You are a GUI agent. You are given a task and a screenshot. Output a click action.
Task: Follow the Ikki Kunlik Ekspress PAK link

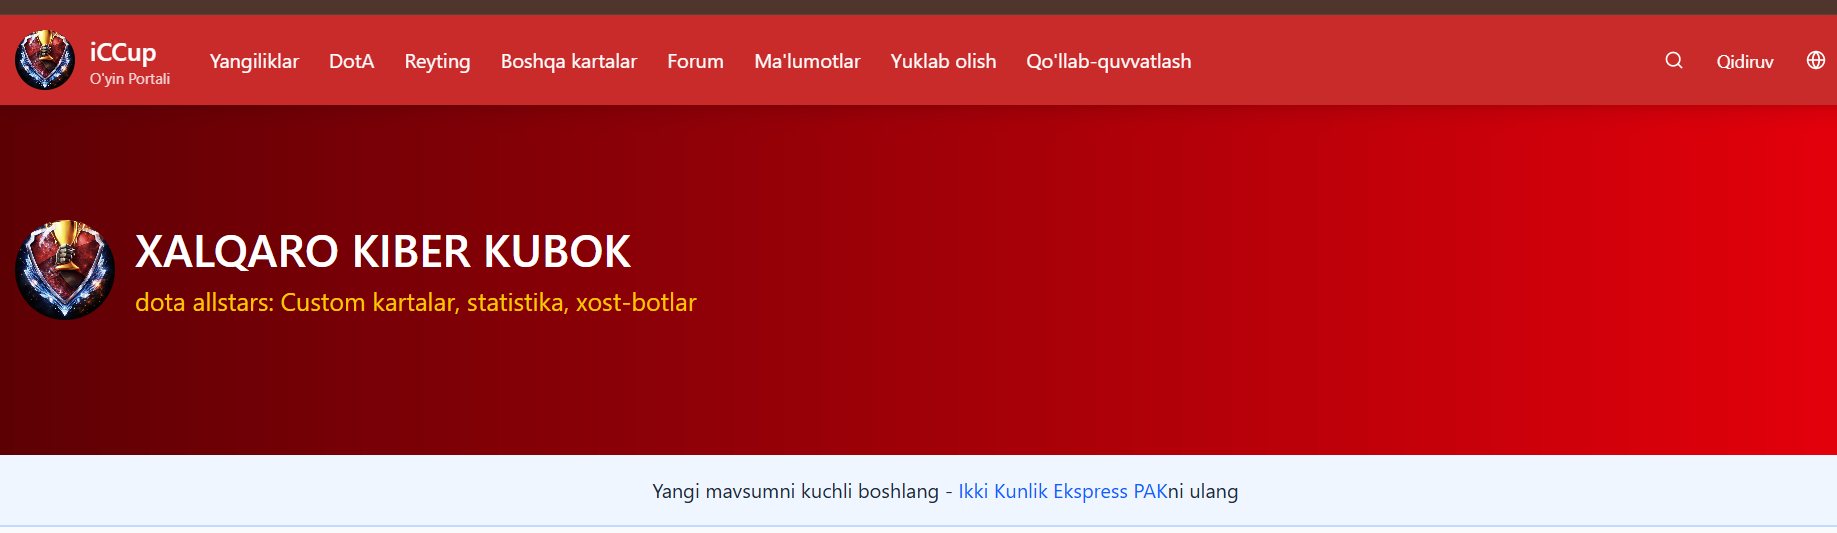click(1063, 491)
